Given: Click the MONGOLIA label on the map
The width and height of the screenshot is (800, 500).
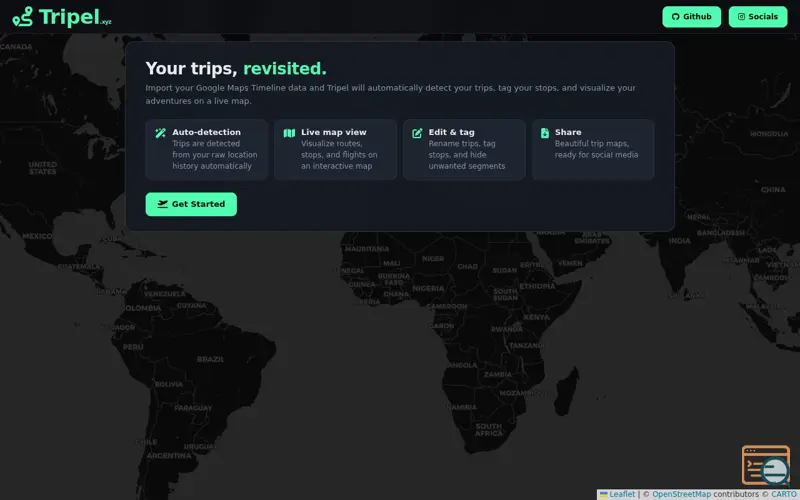Looking at the screenshot, I should click(769, 134).
